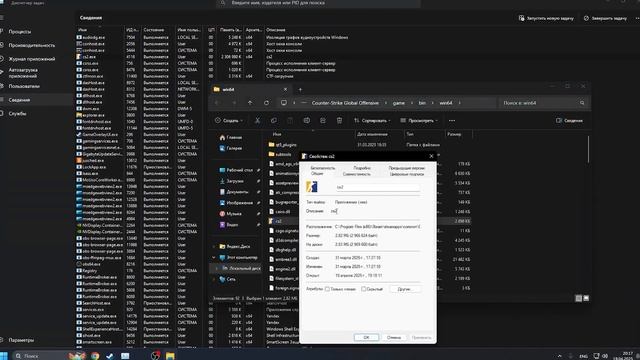Viewport: 640px width, 360px height.
Task: Toggle the Hidden attribute checkbox
Action: pyautogui.click(x=363, y=289)
